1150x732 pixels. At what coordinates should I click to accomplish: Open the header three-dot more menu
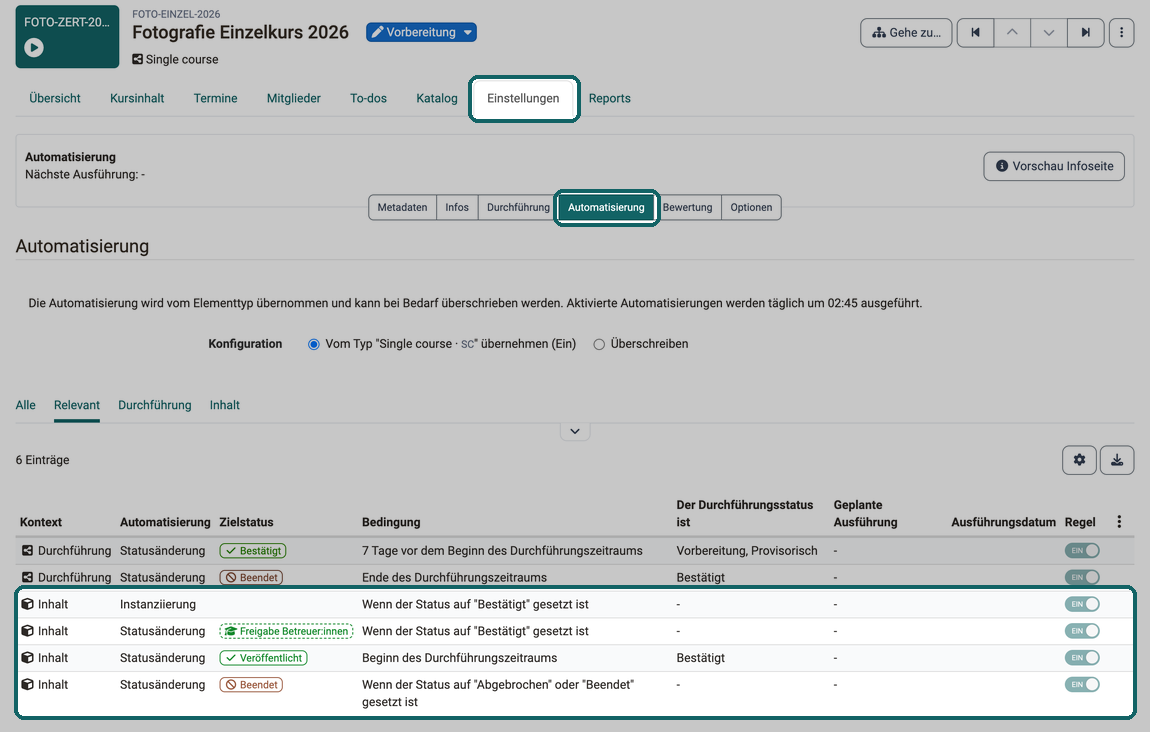(1121, 32)
